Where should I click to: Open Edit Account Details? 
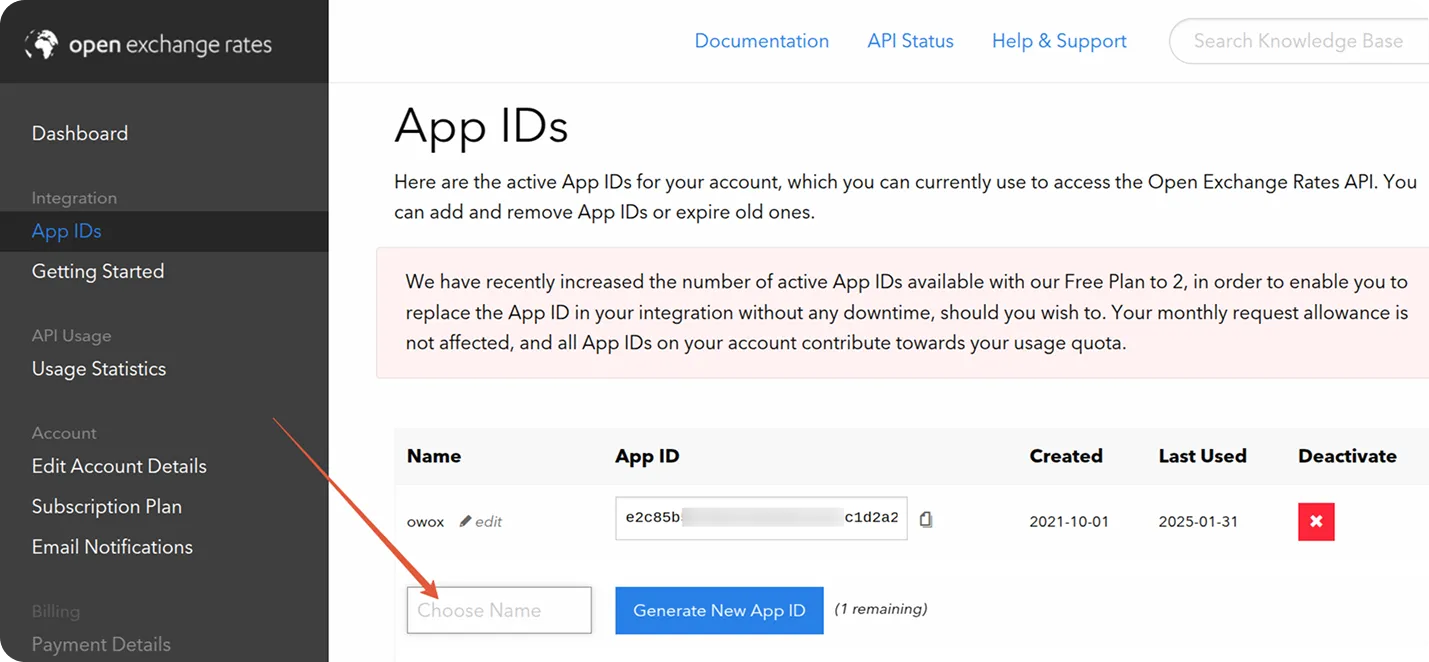(119, 466)
